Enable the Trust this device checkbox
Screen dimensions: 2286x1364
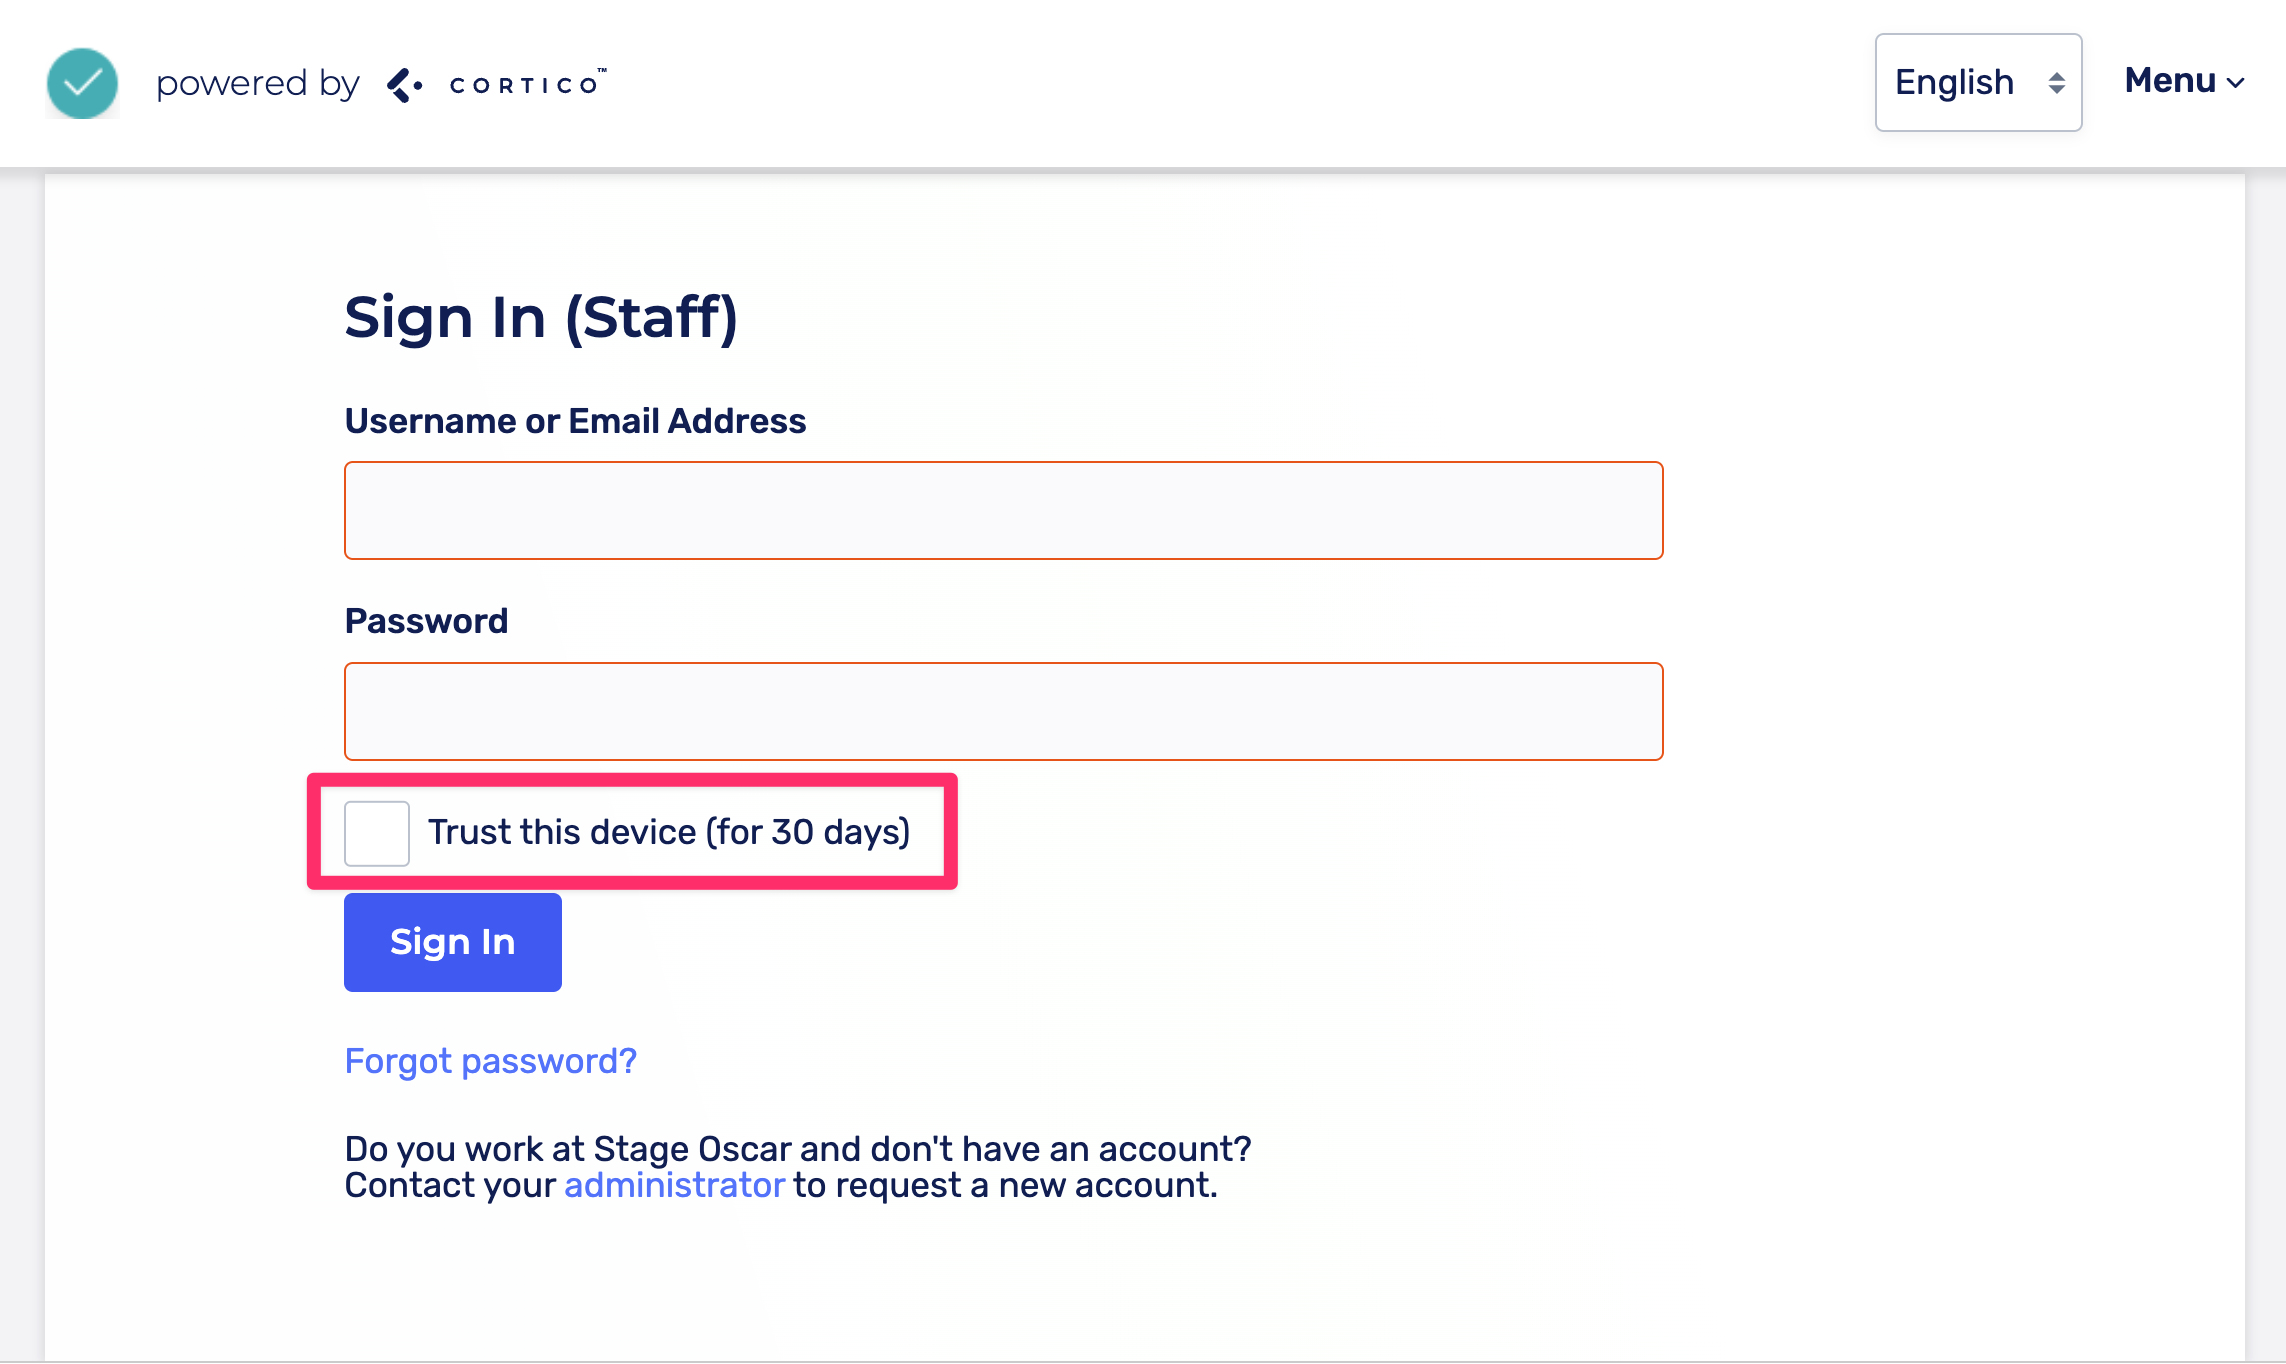pos(377,833)
